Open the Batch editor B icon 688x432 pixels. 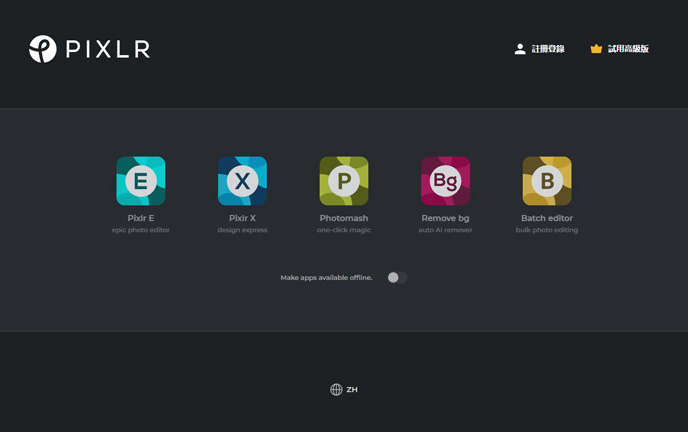(x=547, y=181)
